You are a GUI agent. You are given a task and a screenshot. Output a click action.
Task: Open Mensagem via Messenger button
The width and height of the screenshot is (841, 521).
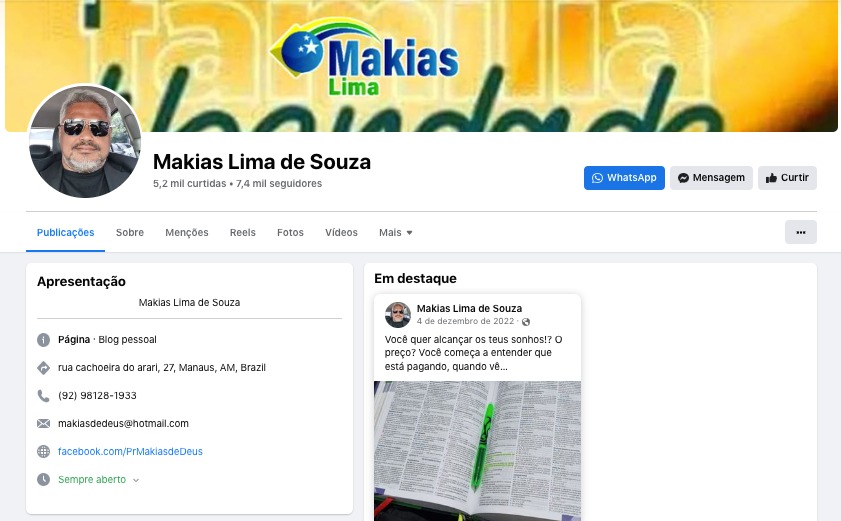click(711, 178)
